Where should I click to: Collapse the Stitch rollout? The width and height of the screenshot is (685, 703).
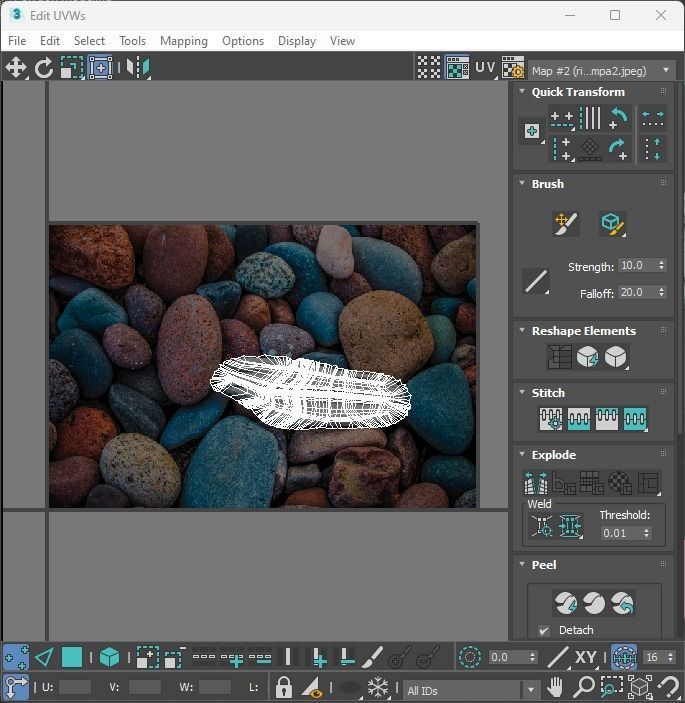pyautogui.click(x=522, y=392)
